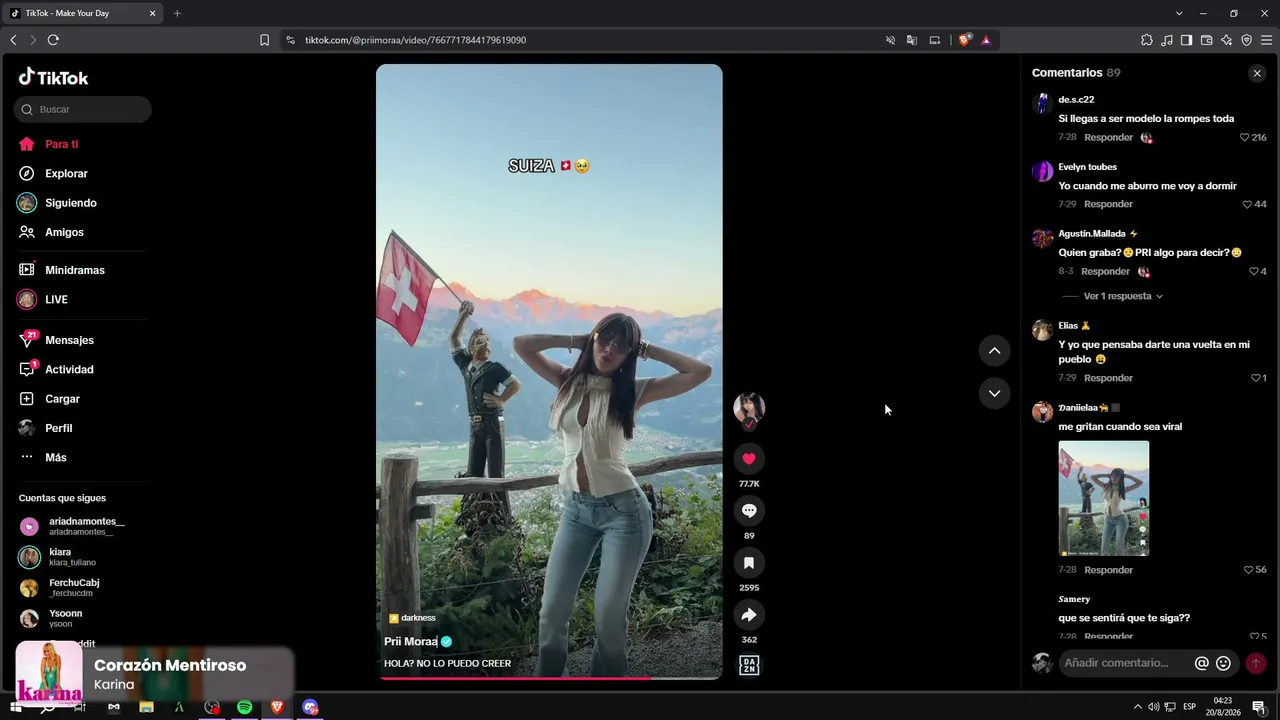Reply to Evelyn toubes' comment
Viewport: 1280px width, 720px height.
[1108, 204]
